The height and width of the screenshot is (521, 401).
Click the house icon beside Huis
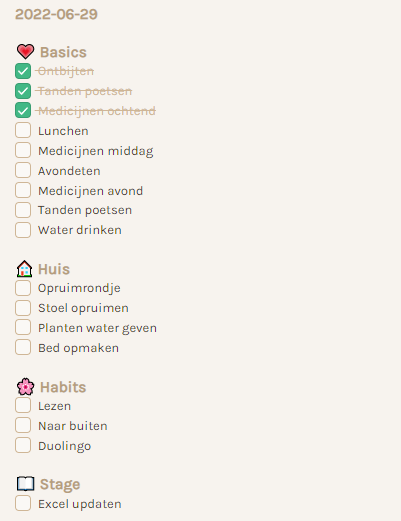pos(24,269)
